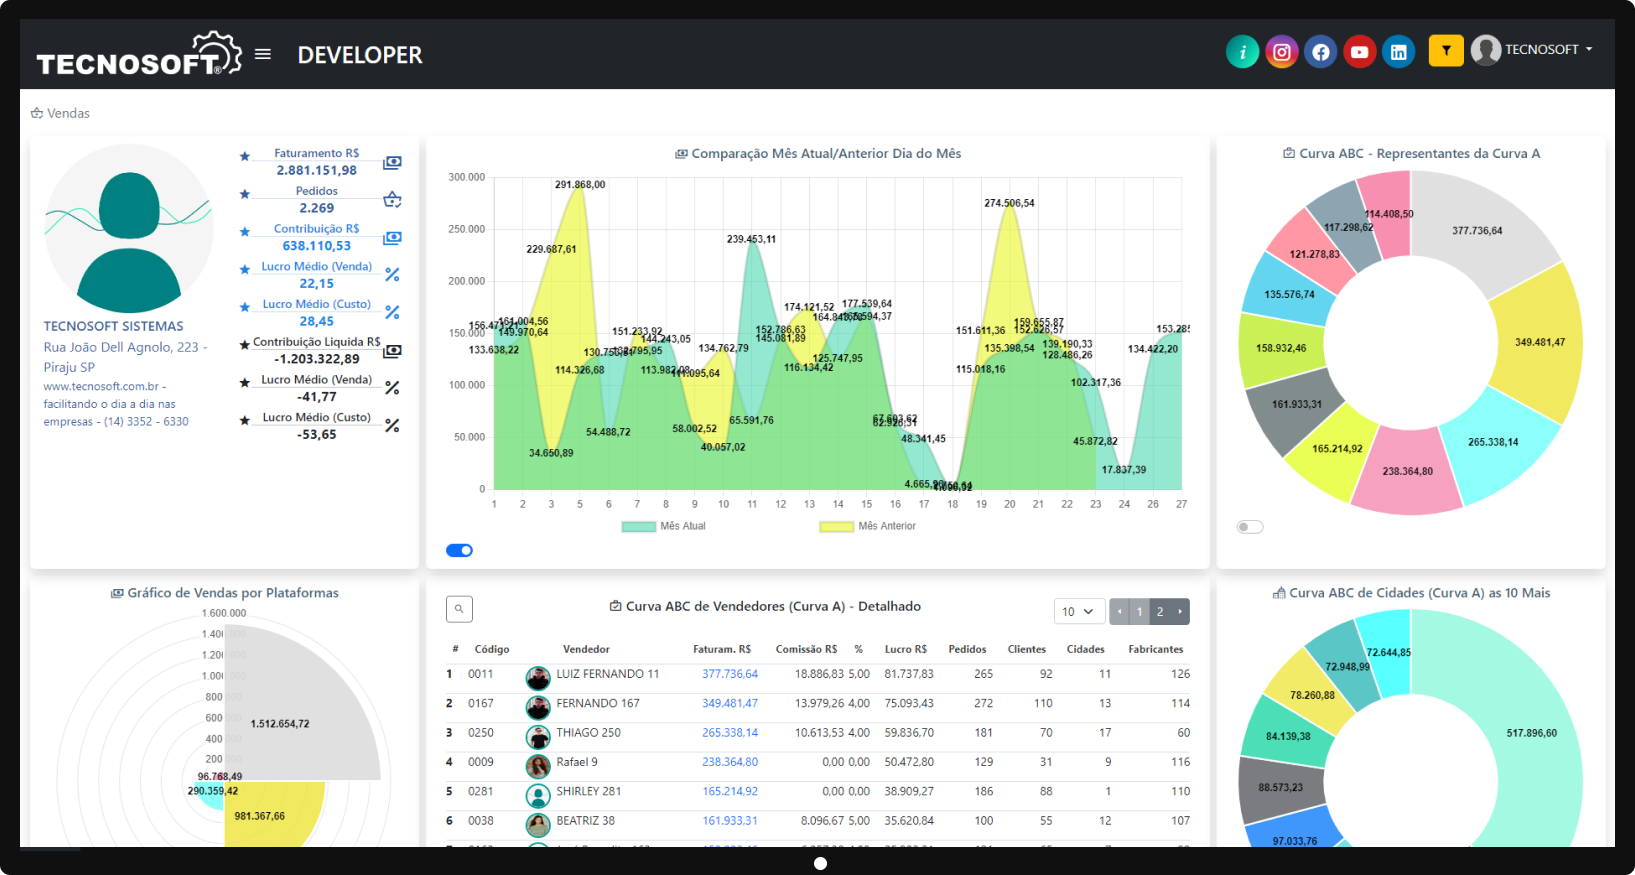This screenshot has height=875, width=1635.
Task: Toggle the blue switch under comparison chart
Action: (x=459, y=550)
